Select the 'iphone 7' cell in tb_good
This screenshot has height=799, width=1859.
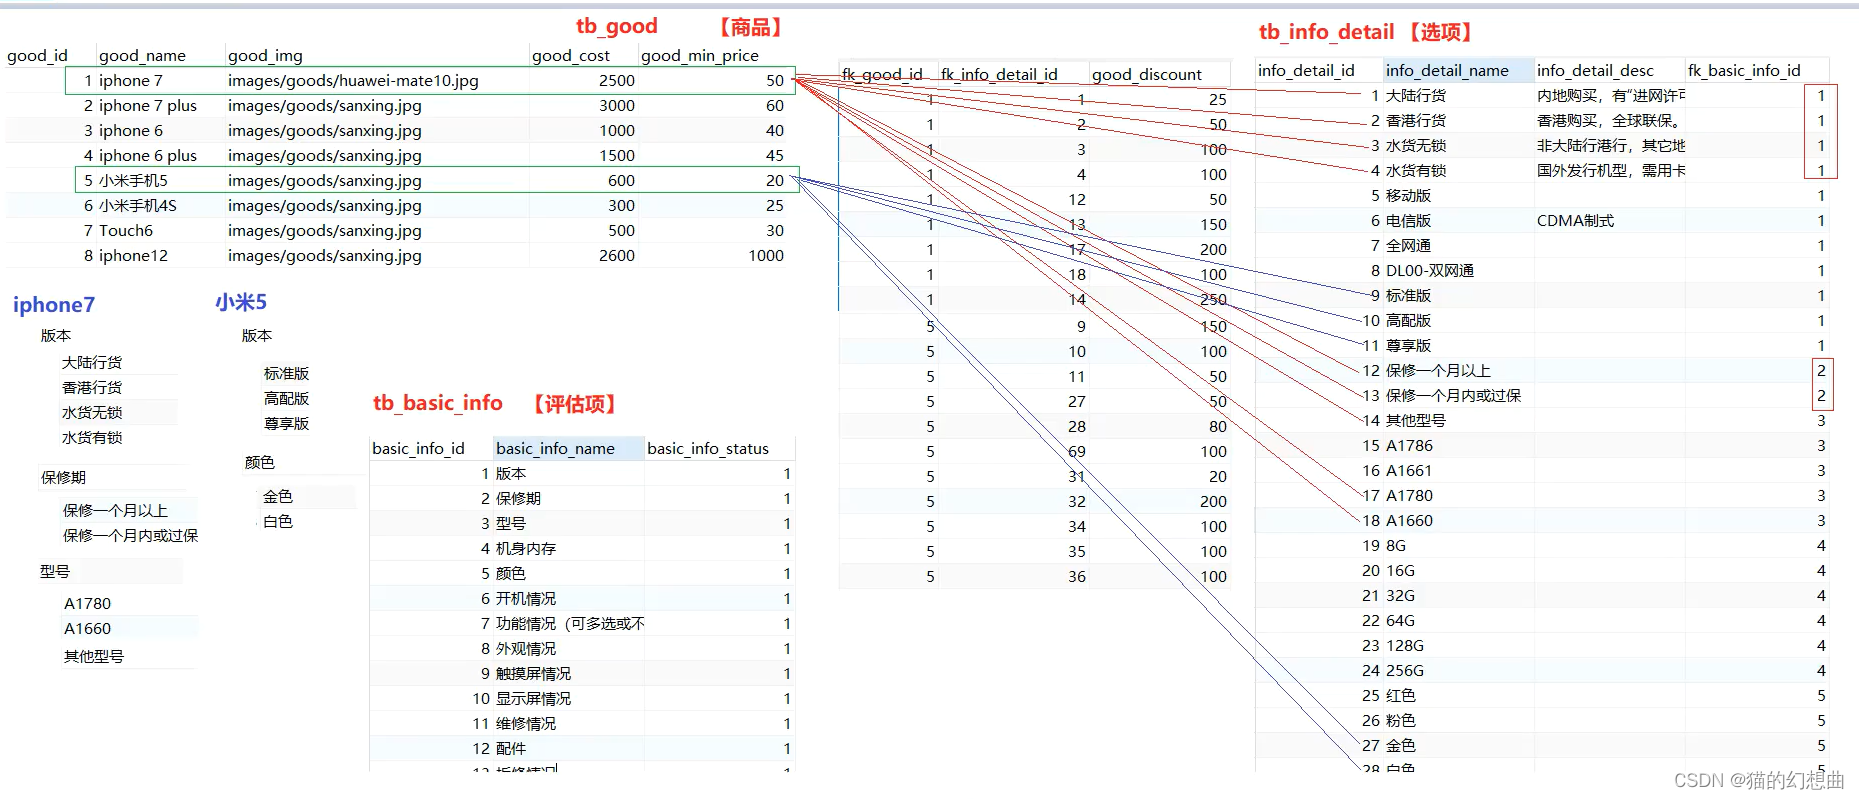(131, 81)
